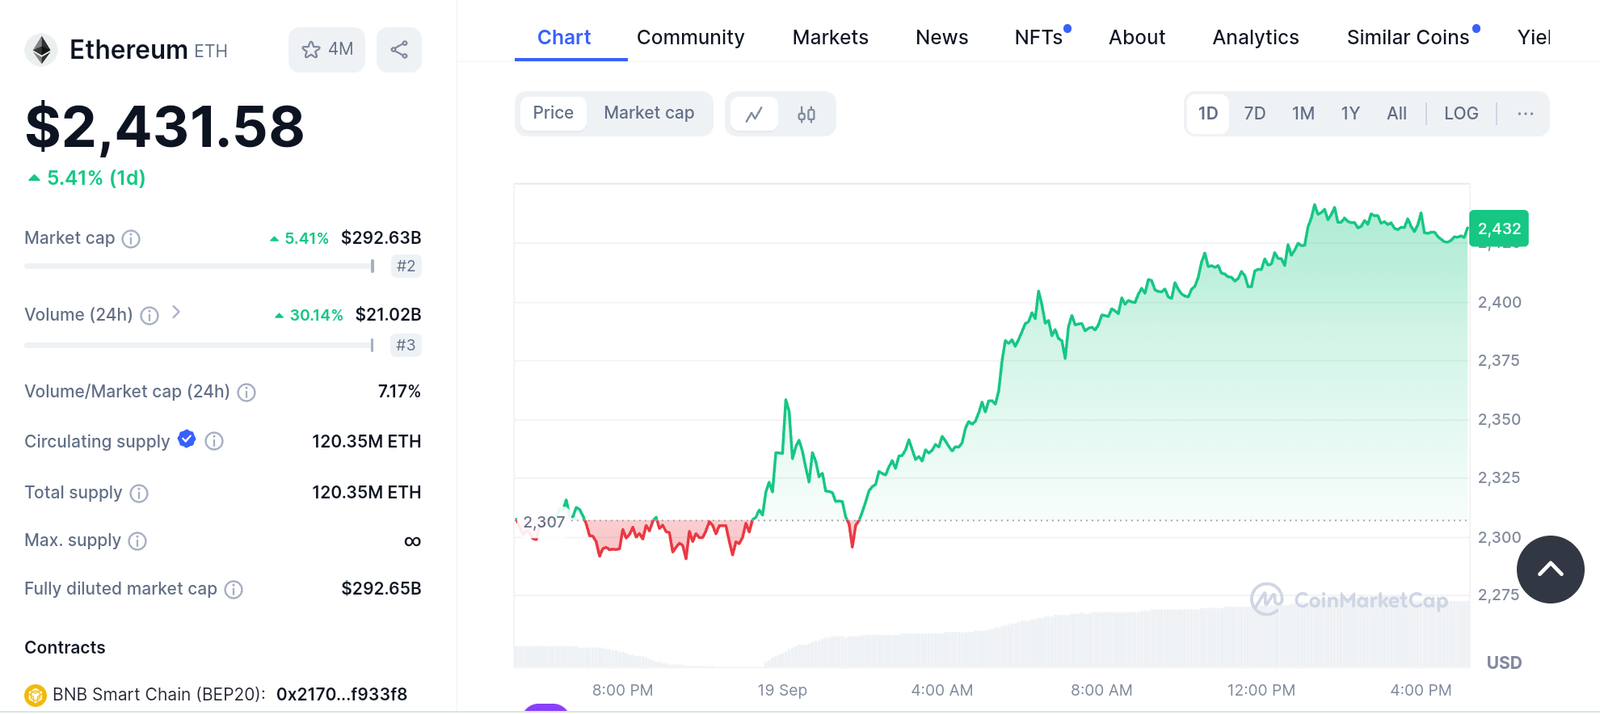The width and height of the screenshot is (1600, 714).
Task: Open the Markets tab
Action: (x=830, y=38)
